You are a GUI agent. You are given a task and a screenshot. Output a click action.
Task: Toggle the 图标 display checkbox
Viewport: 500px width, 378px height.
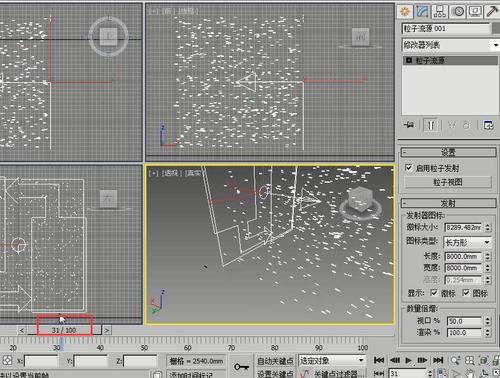(466, 293)
